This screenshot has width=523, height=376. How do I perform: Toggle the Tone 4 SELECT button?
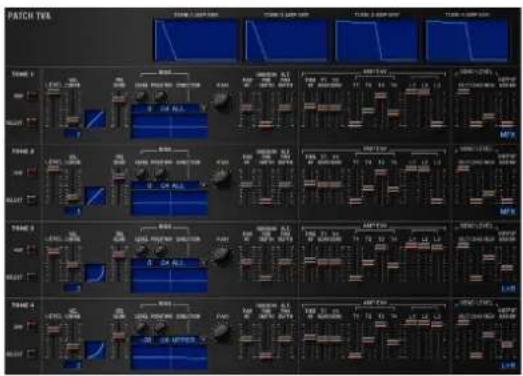tap(32, 353)
